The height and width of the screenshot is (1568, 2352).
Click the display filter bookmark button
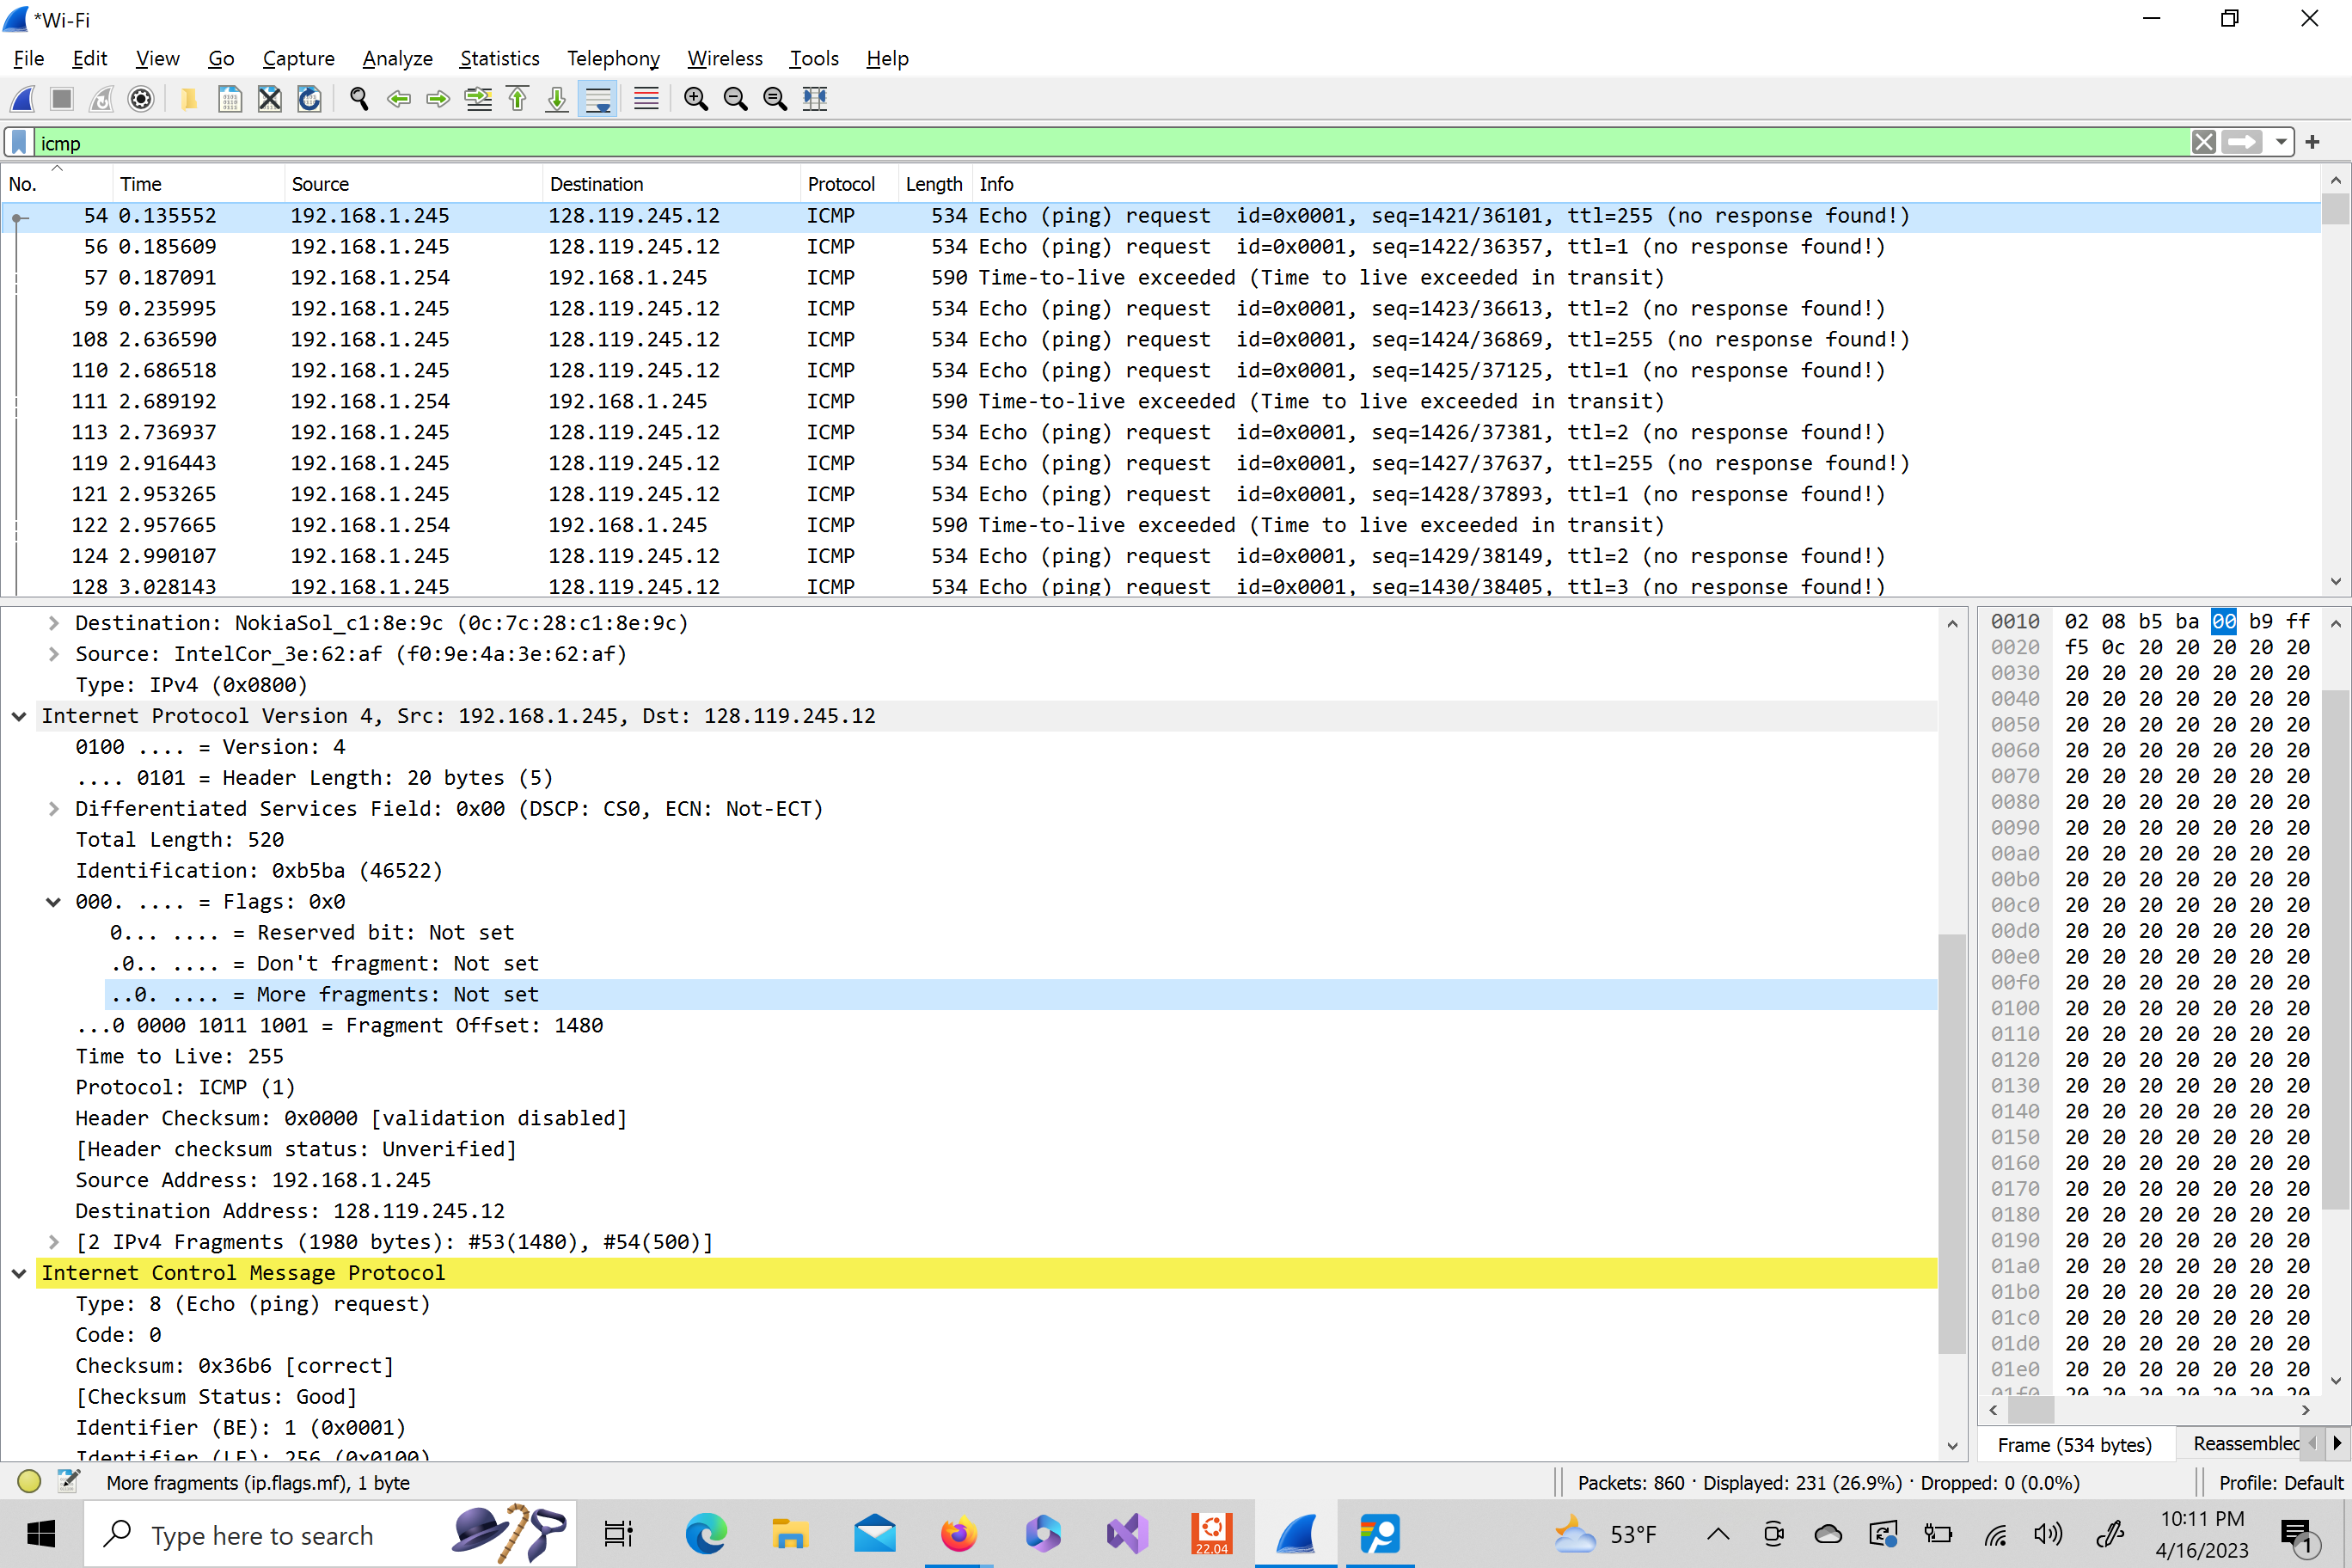19,142
